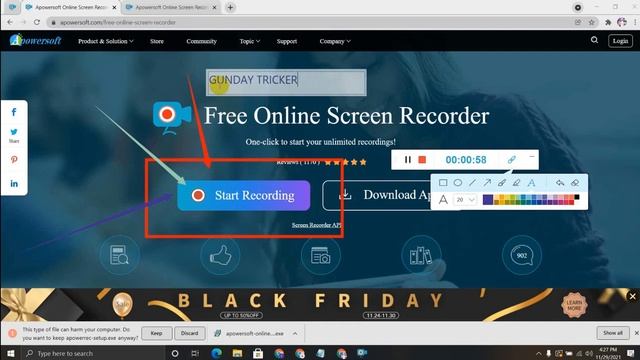Bookmark this page with the star icon

[x=591, y=22]
